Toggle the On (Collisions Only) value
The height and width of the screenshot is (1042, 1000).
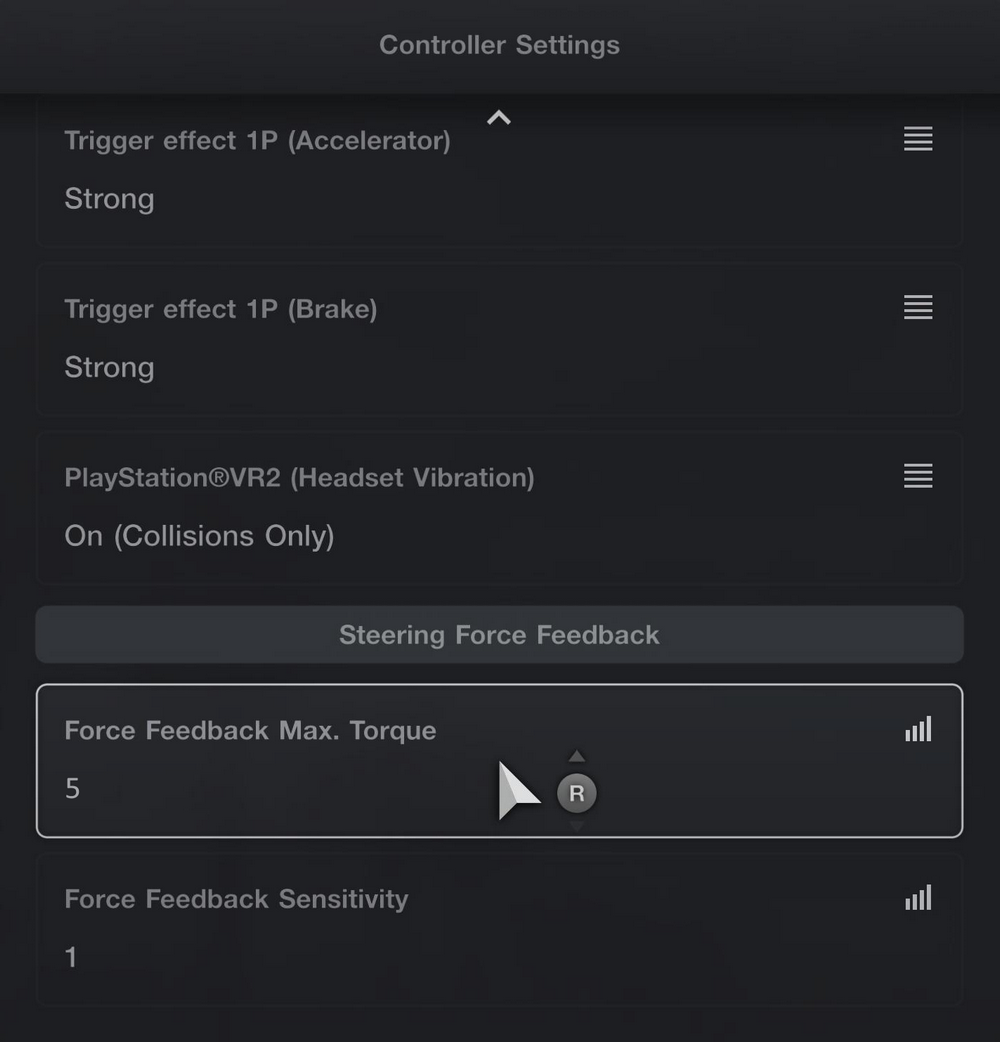pos(199,536)
